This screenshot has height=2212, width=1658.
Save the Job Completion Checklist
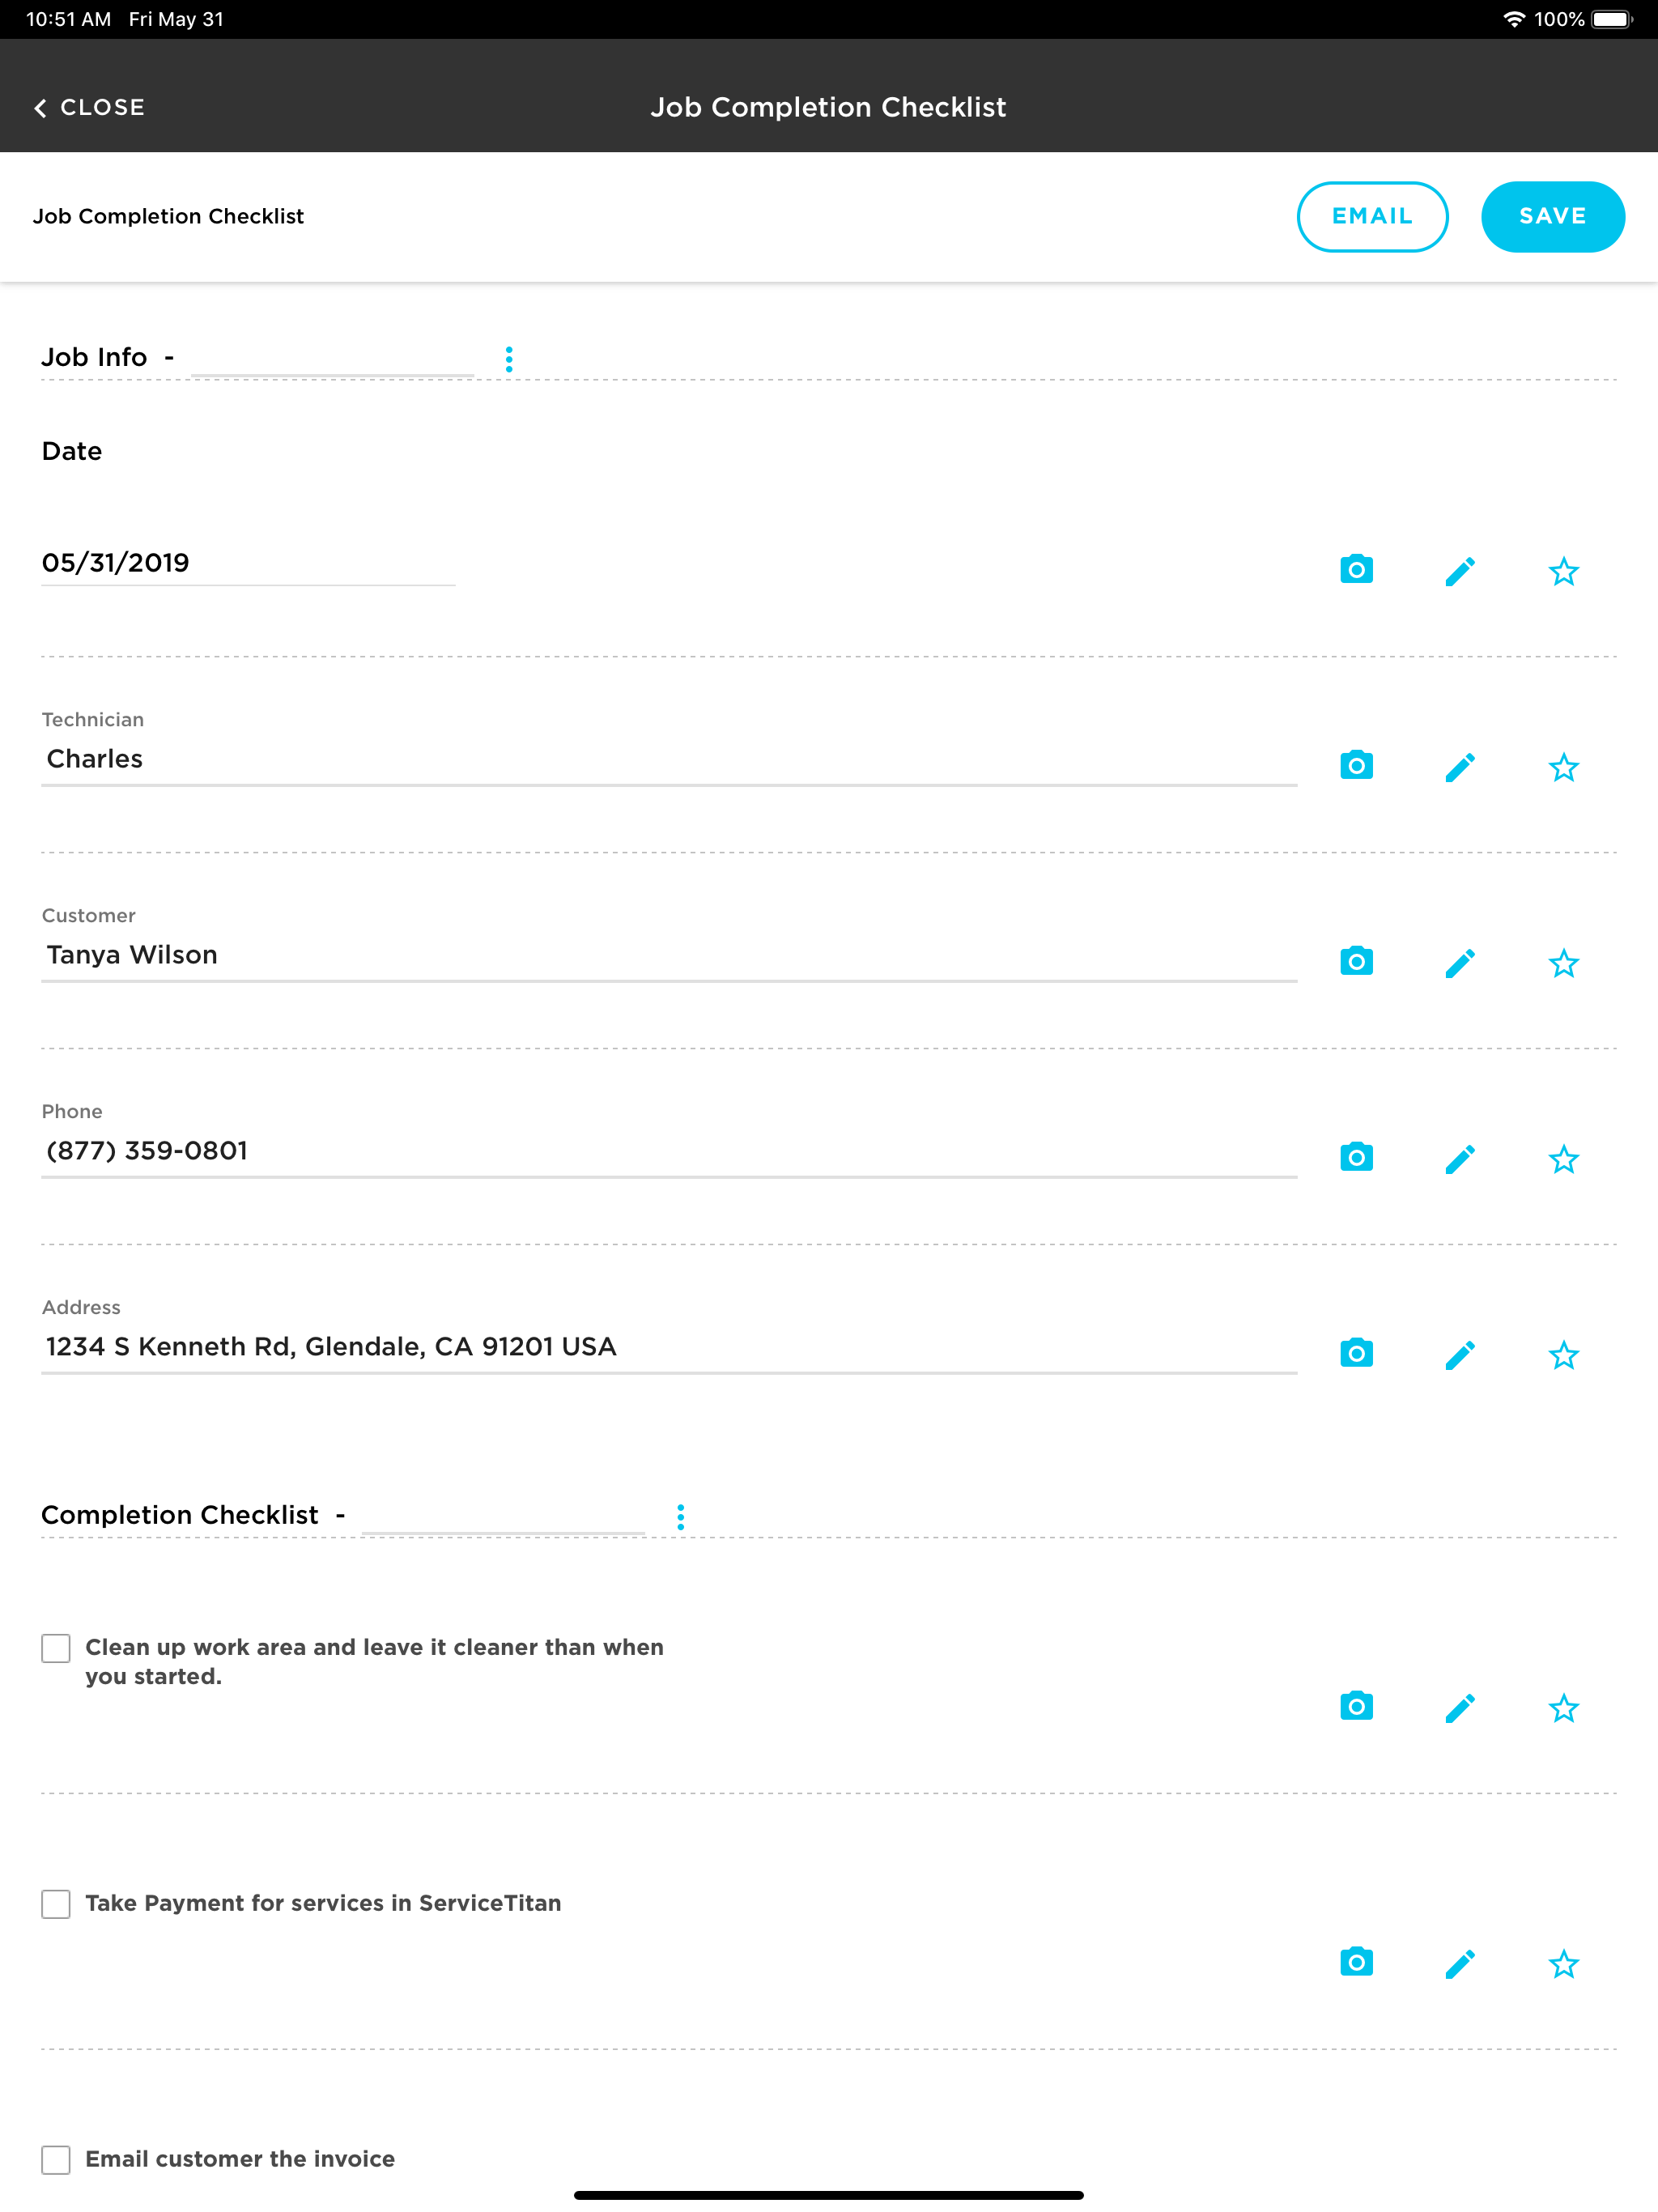(x=1552, y=215)
